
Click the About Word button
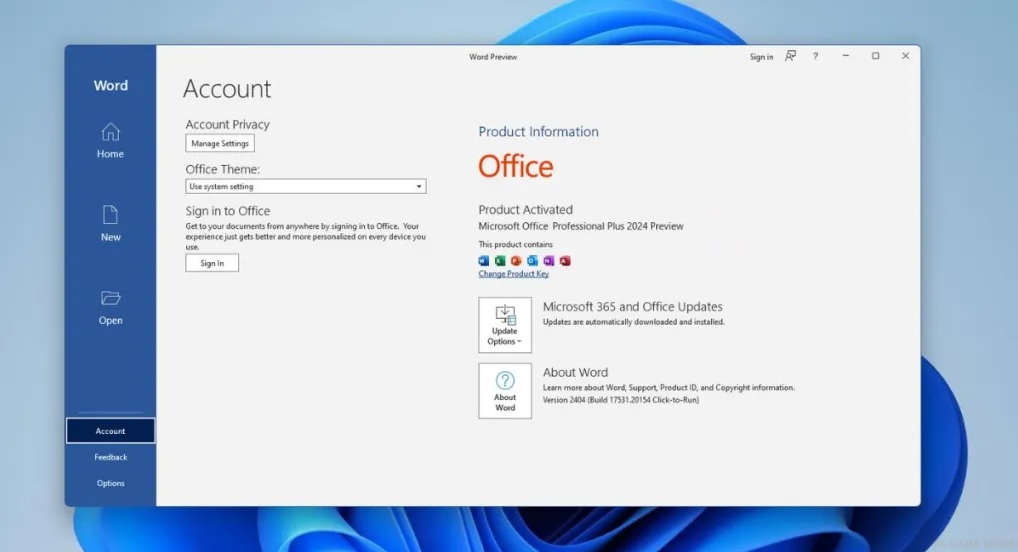point(505,391)
